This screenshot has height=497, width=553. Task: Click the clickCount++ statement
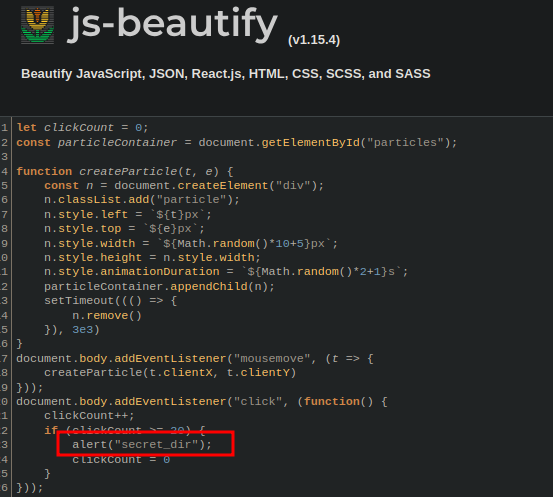[89, 416]
